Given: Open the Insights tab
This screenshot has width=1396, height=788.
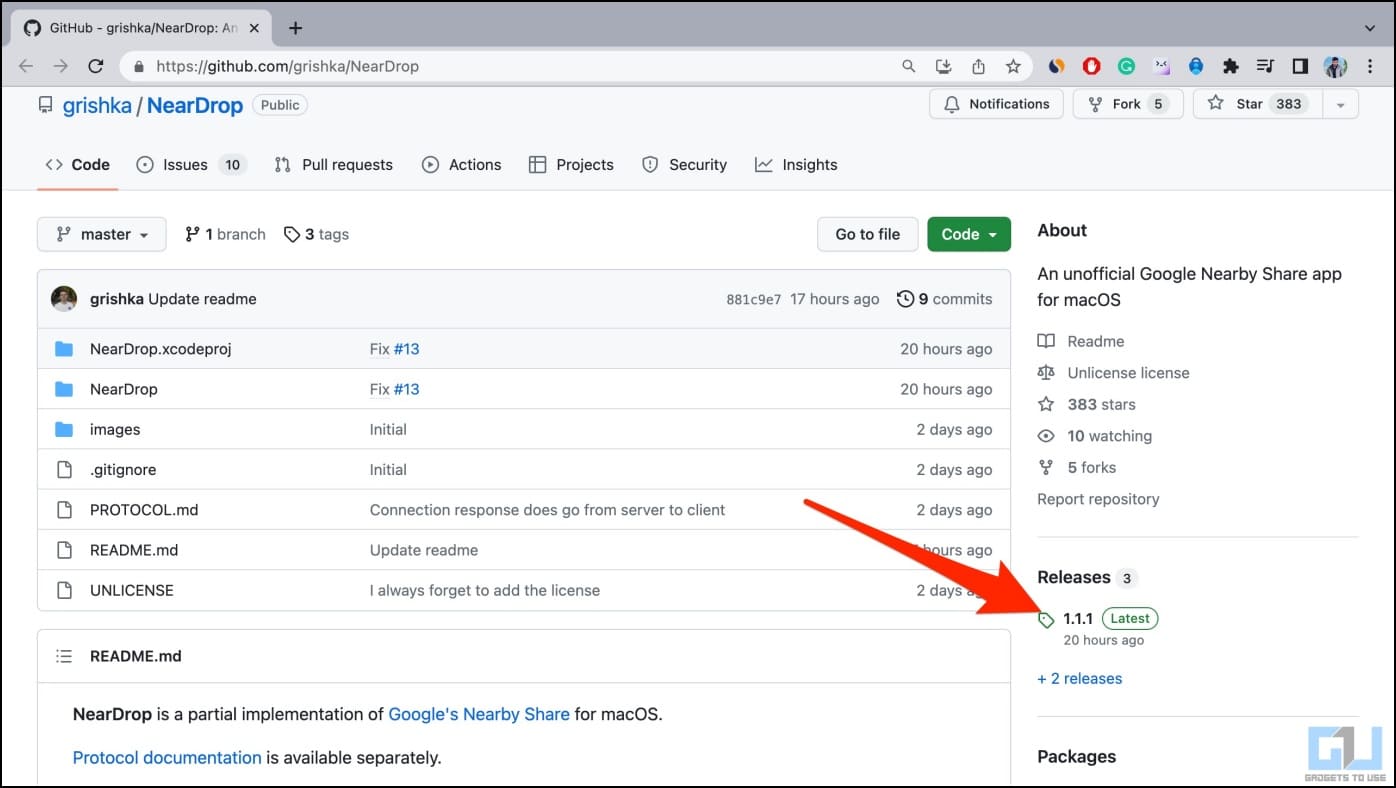Looking at the screenshot, I should click(x=797, y=165).
